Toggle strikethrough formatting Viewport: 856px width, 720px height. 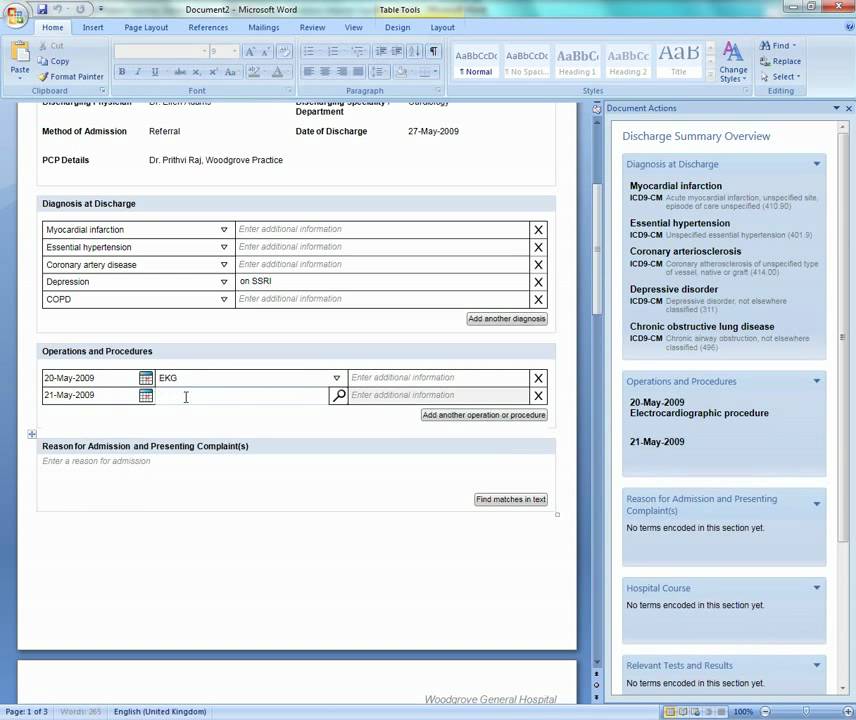tap(180, 72)
